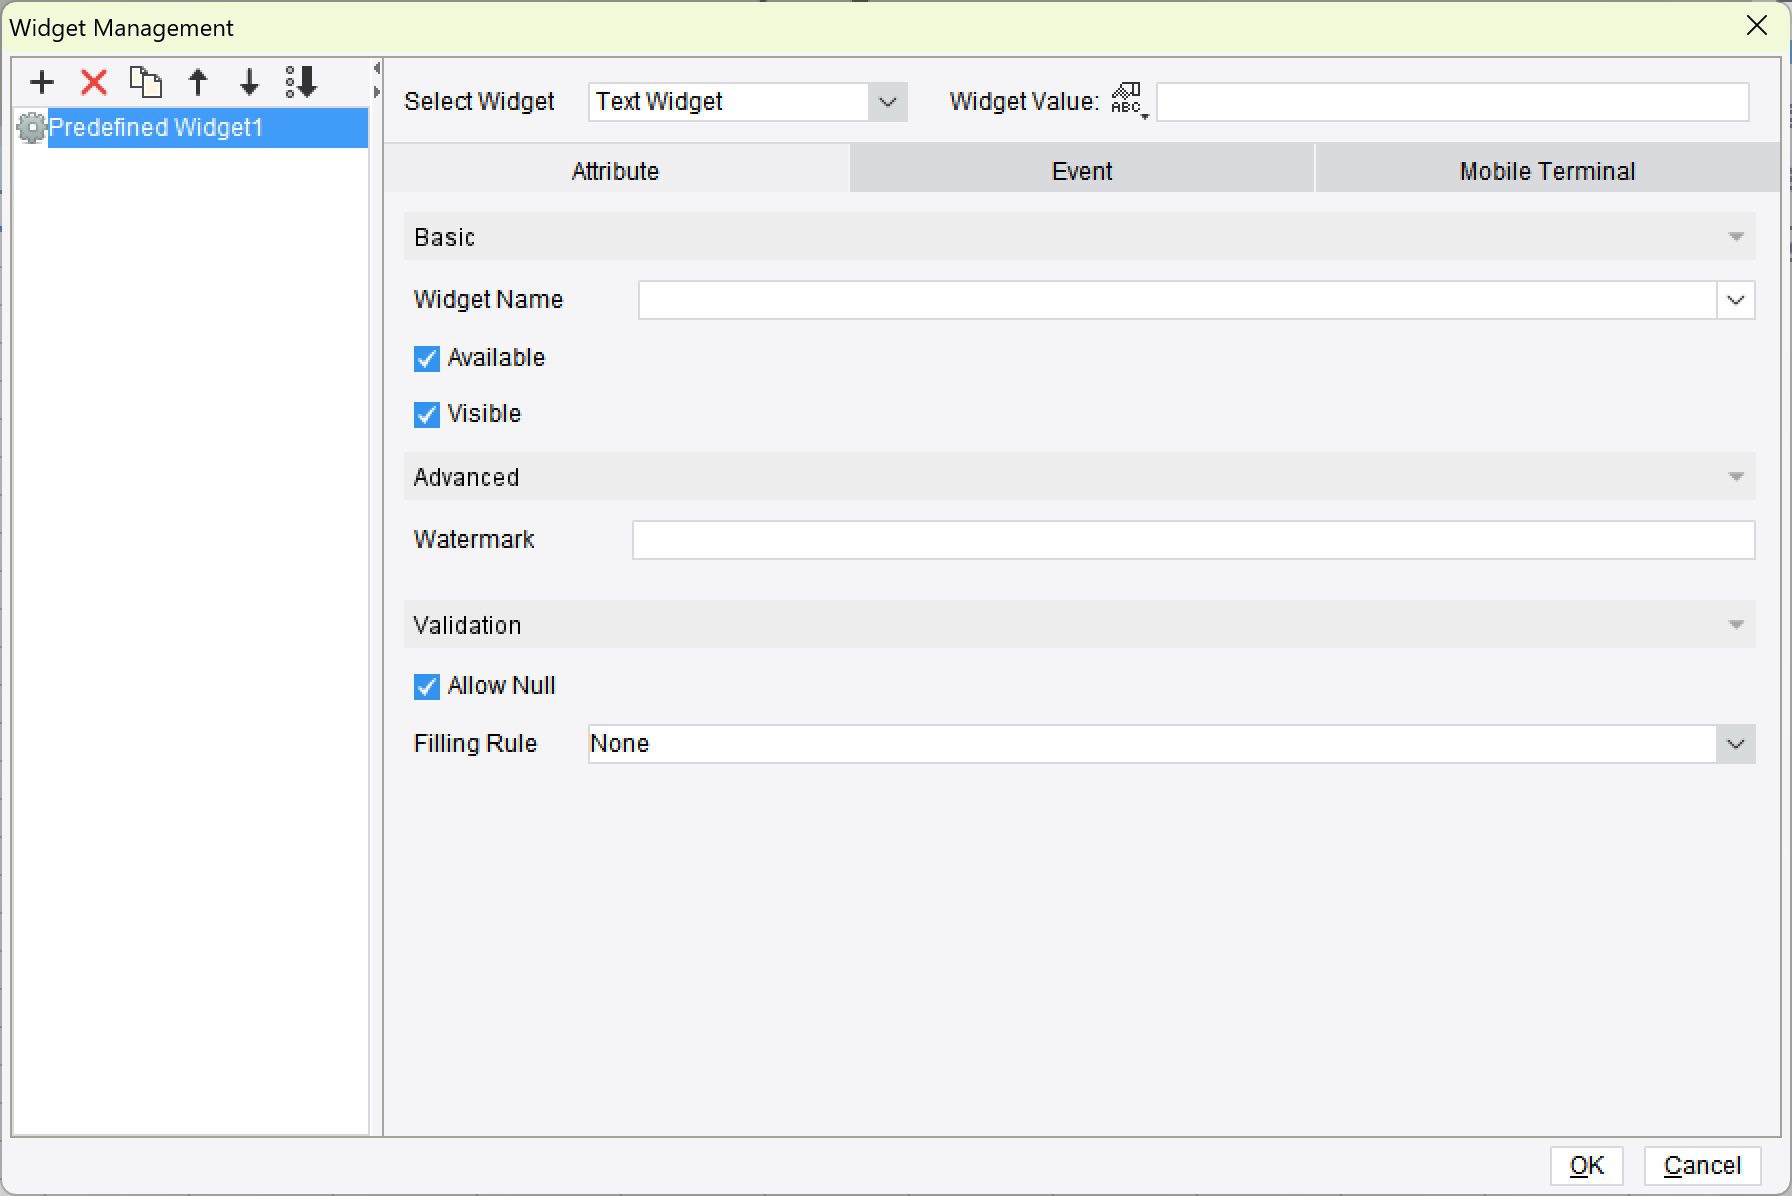Copy the selected widget
Viewport: 1792px width, 1196px height.
146,82
